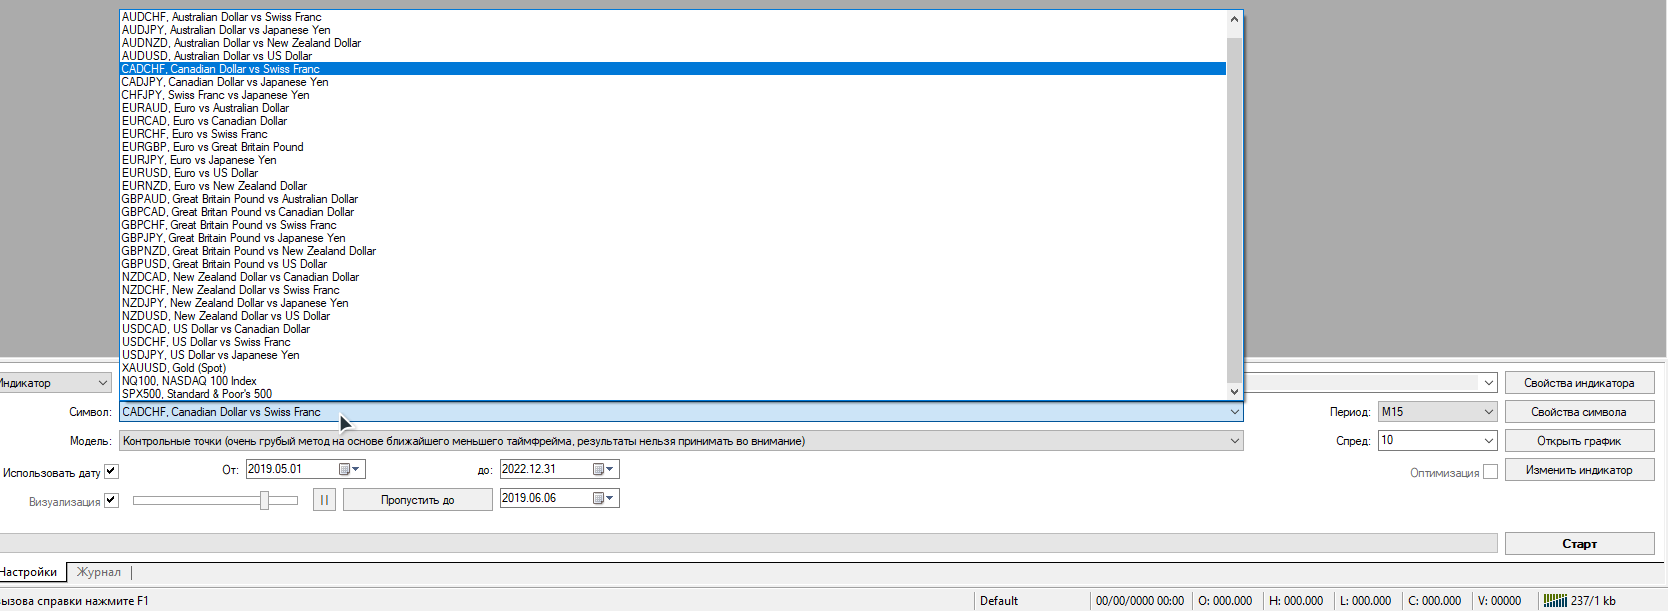This screenshot has width=1668, height=611.
Task: Switch to the Журнал tab
Action: 99,572
